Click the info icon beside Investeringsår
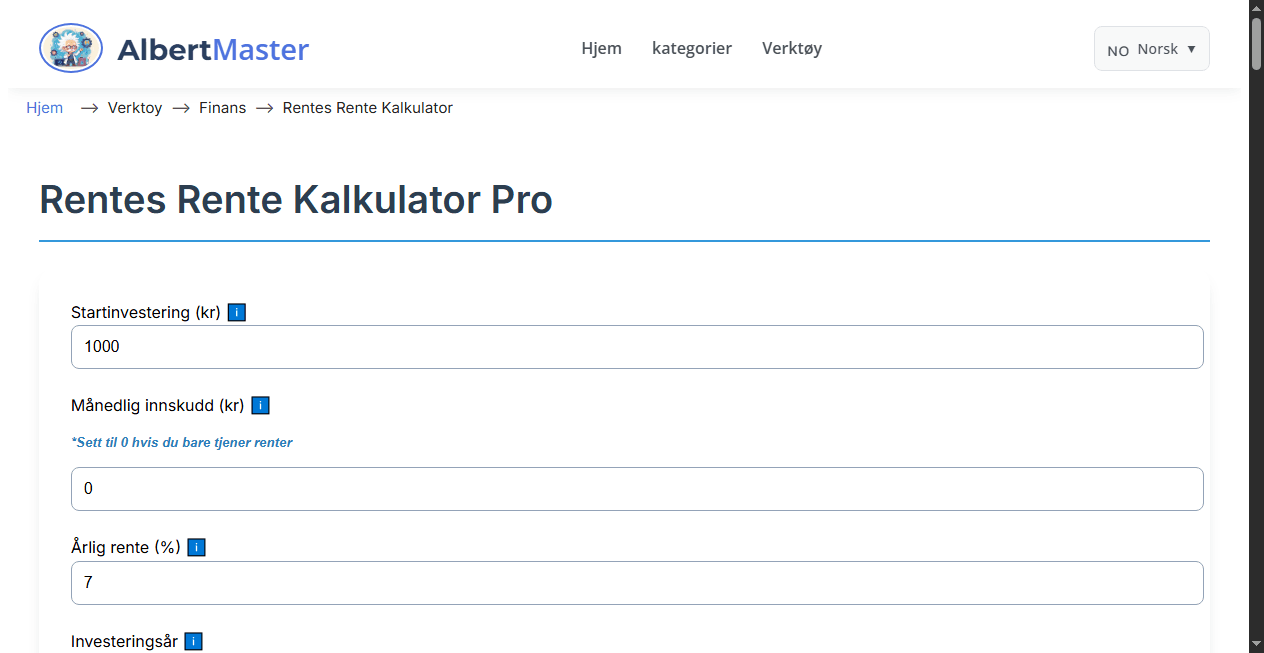 (x=193, y=641)
